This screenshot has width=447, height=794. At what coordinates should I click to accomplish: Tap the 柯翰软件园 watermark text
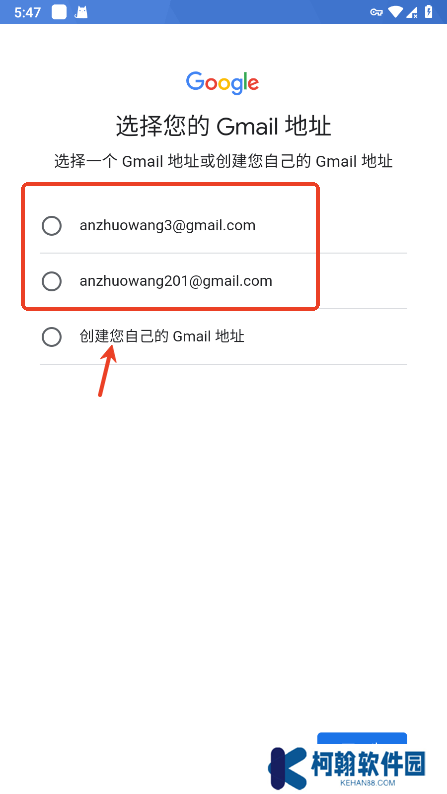coord(369,764)
